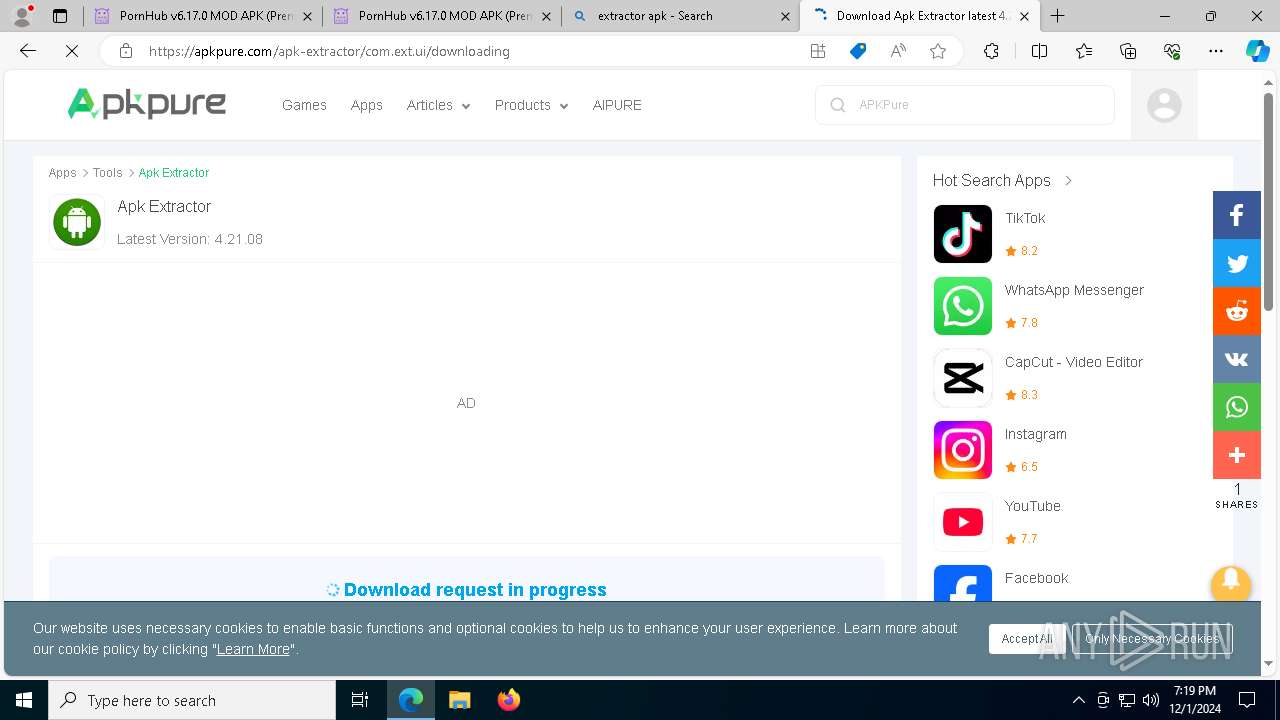Viewport: 1280px width, 720px height.
Task: Open the Favorites list icon
Action: click(x=1084, y=51)
